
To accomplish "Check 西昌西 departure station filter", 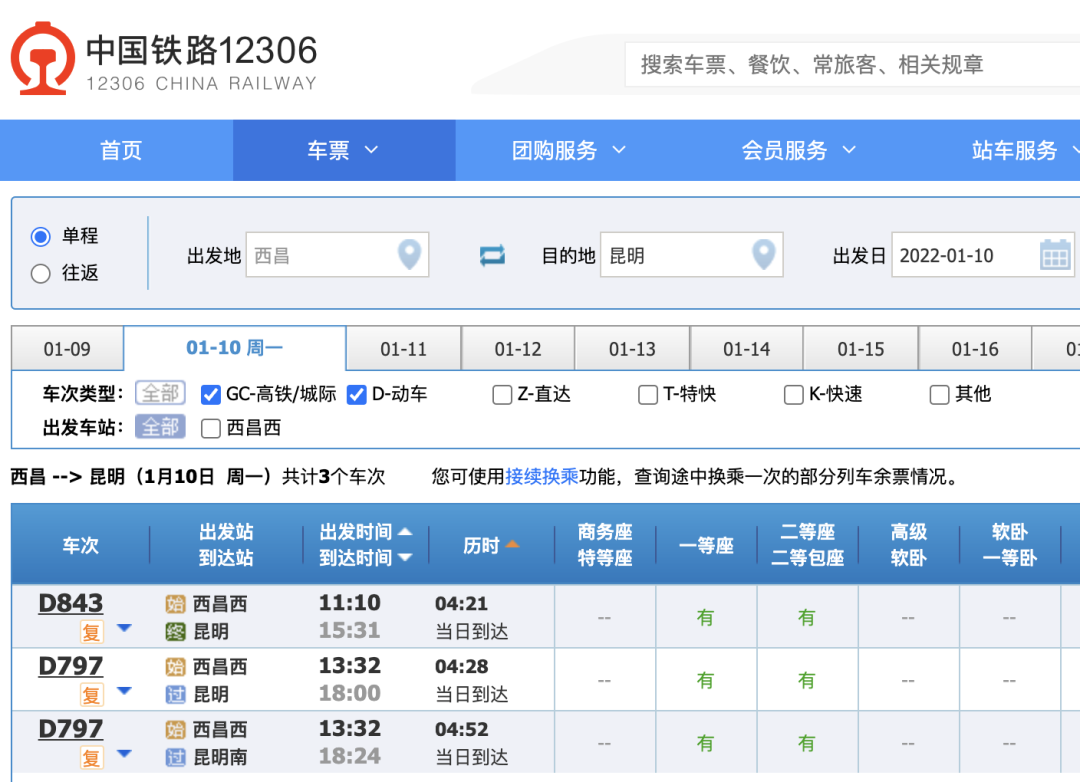I will tap(211, 429).
